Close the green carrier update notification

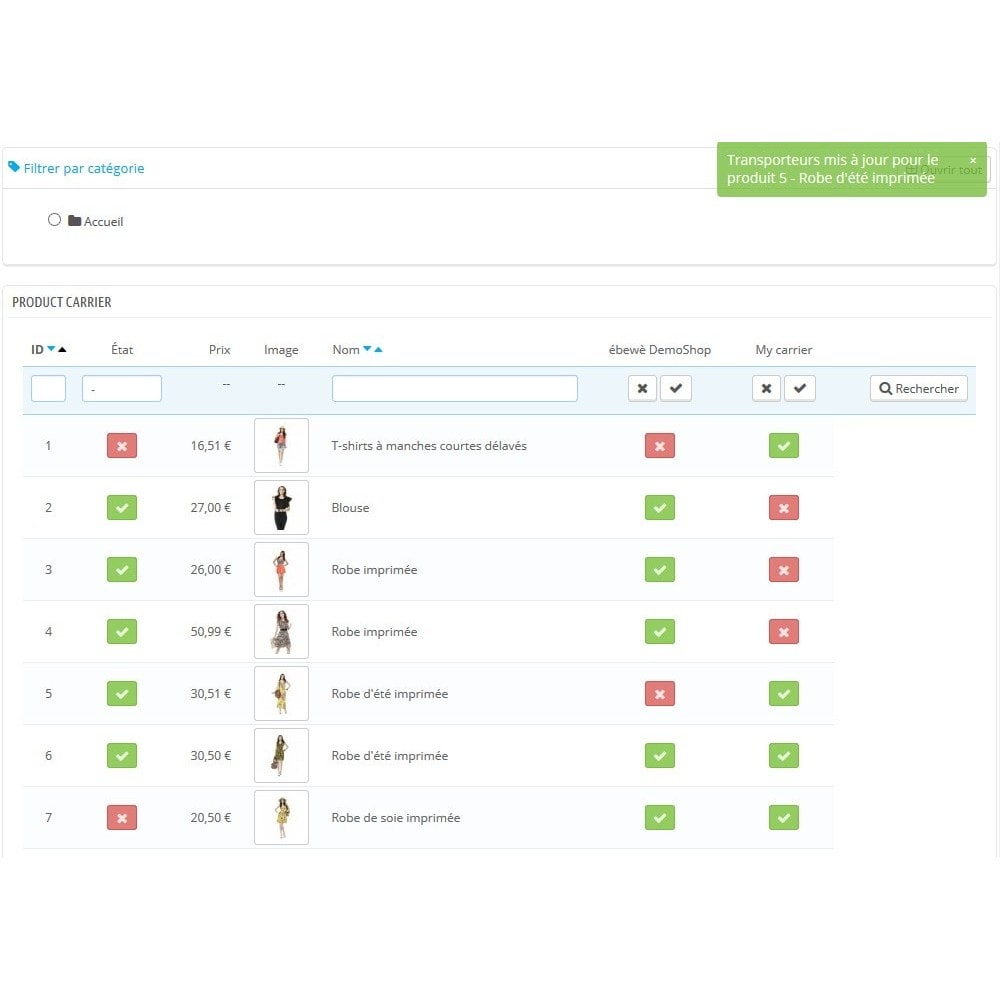pyautogui.click(x=973, y=160)
